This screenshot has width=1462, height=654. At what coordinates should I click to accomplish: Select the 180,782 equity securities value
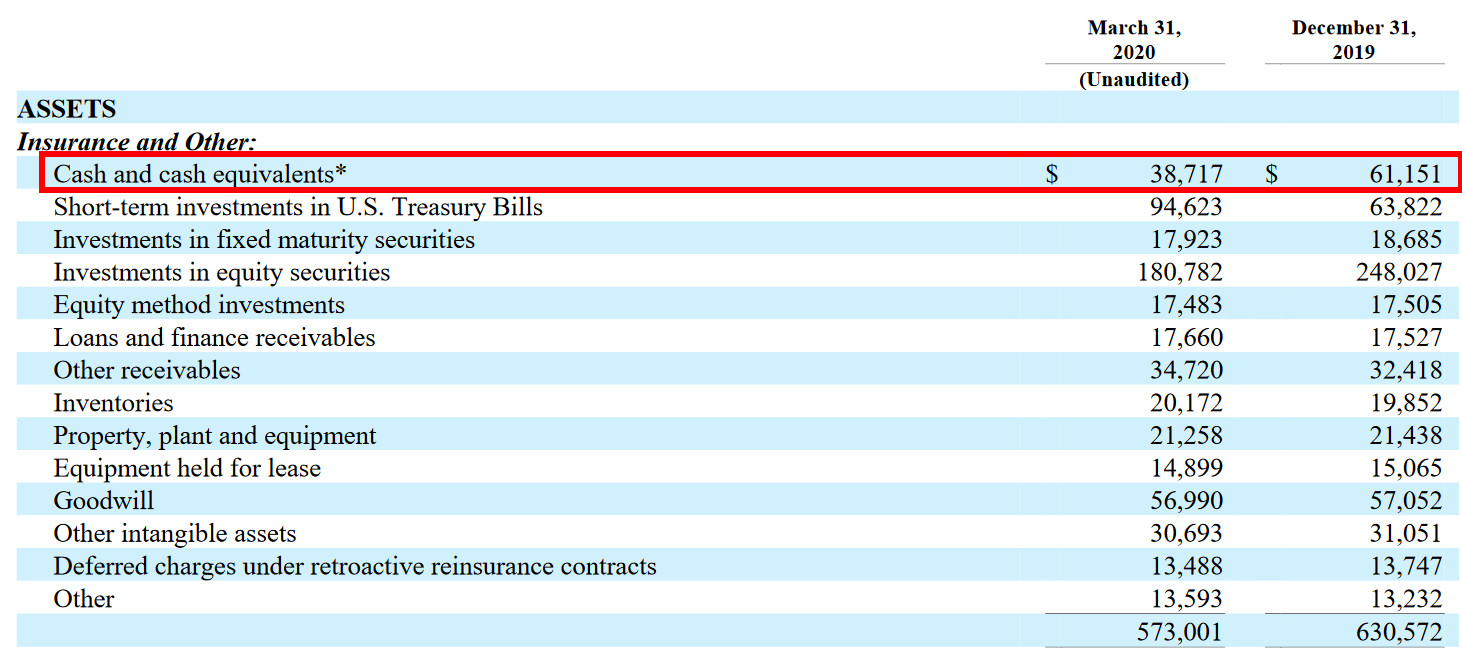tap(1179, 272)
